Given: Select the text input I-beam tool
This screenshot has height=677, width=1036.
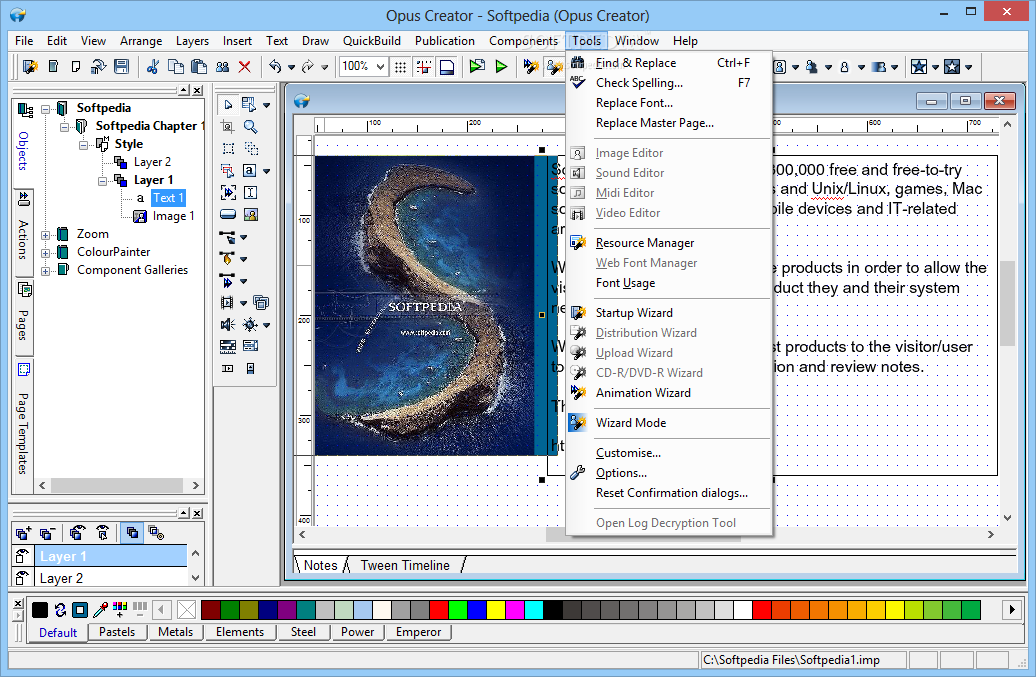Looking at the screenshot, I should coord(250,193).
